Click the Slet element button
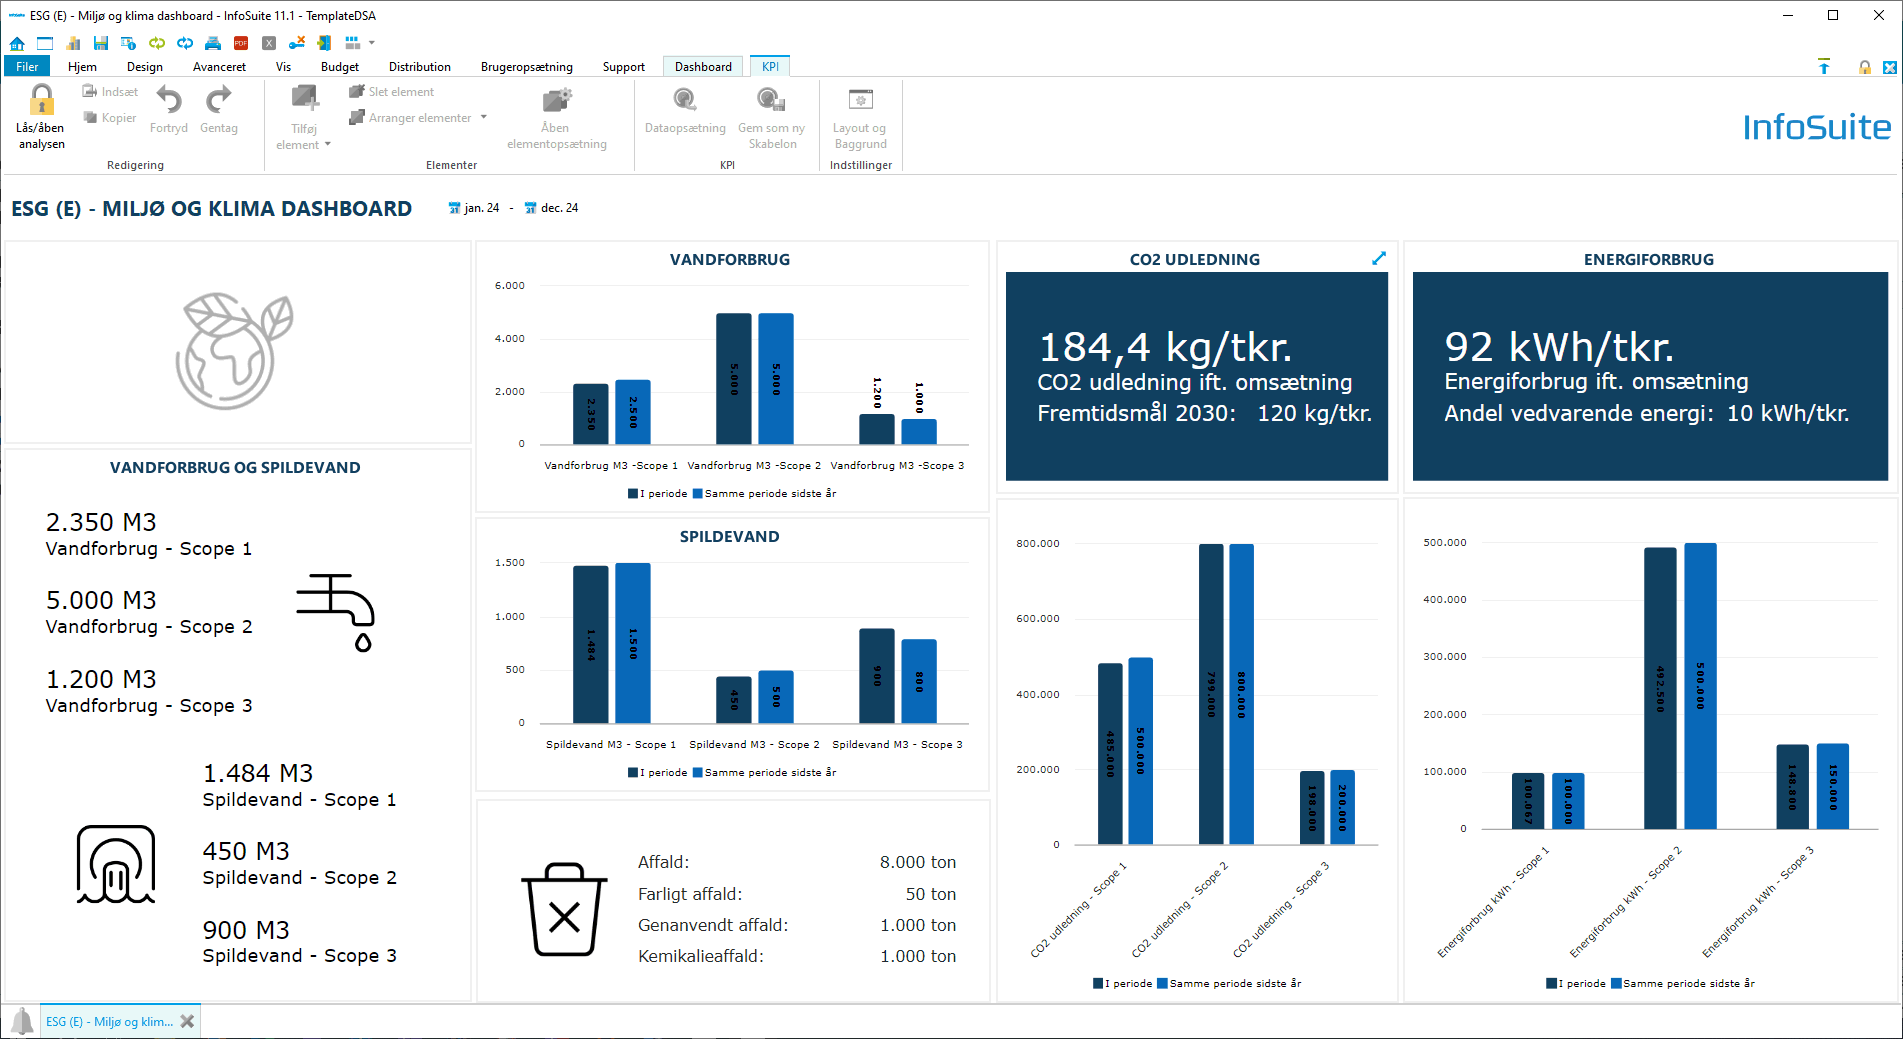Screen dimensions: 1903x1039 391,92
